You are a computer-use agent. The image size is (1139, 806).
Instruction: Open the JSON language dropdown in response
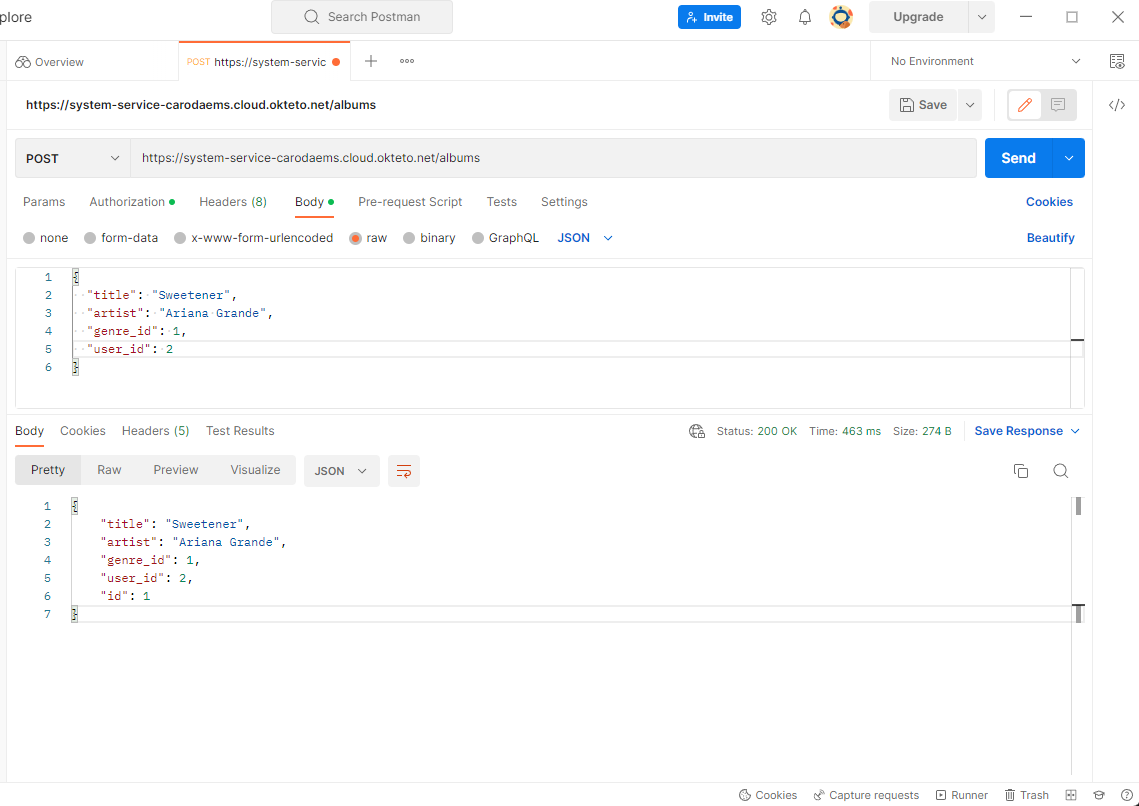tap(341, 470)
